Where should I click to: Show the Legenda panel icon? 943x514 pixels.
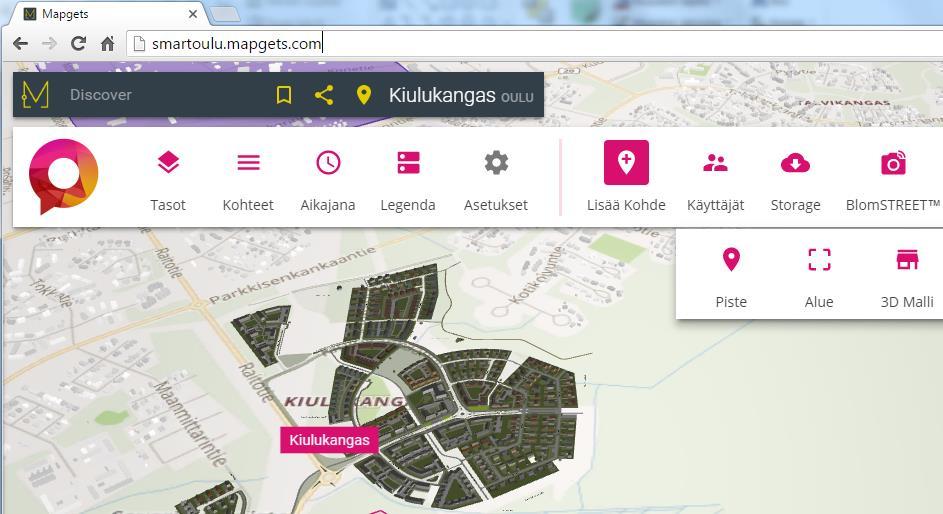(408, 162)
